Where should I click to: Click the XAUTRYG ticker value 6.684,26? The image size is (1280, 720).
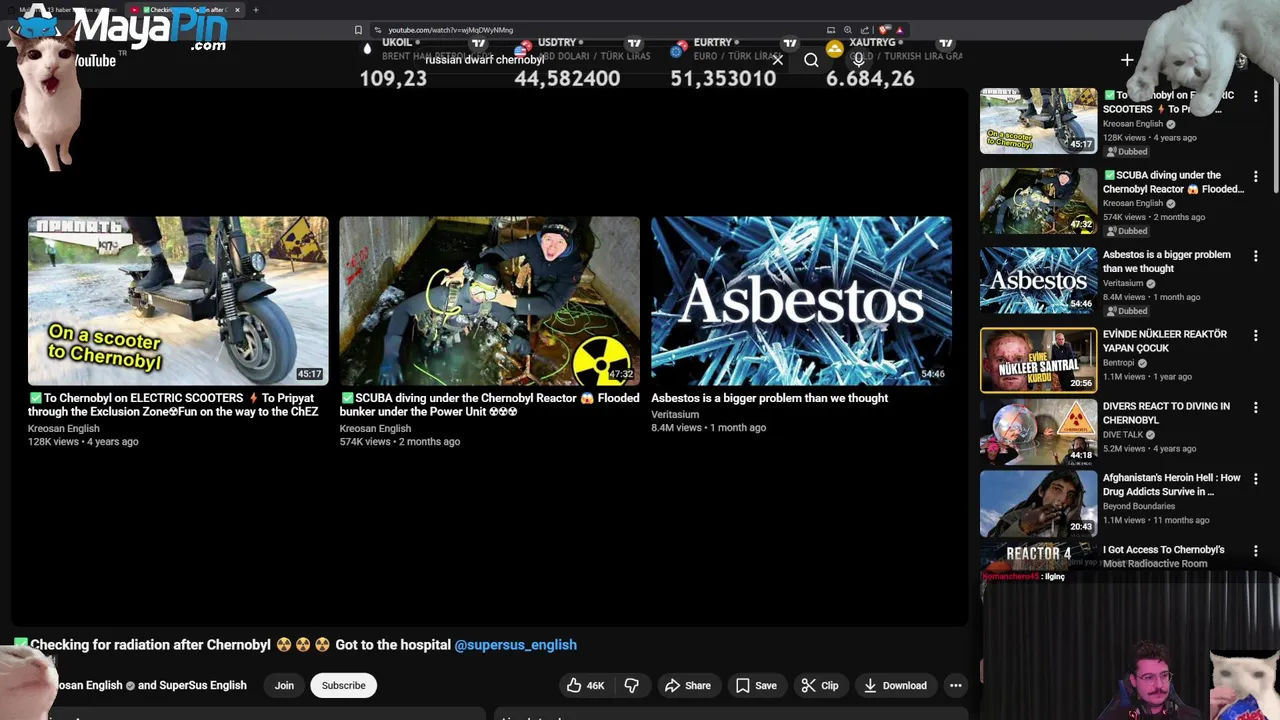[870, 78]
